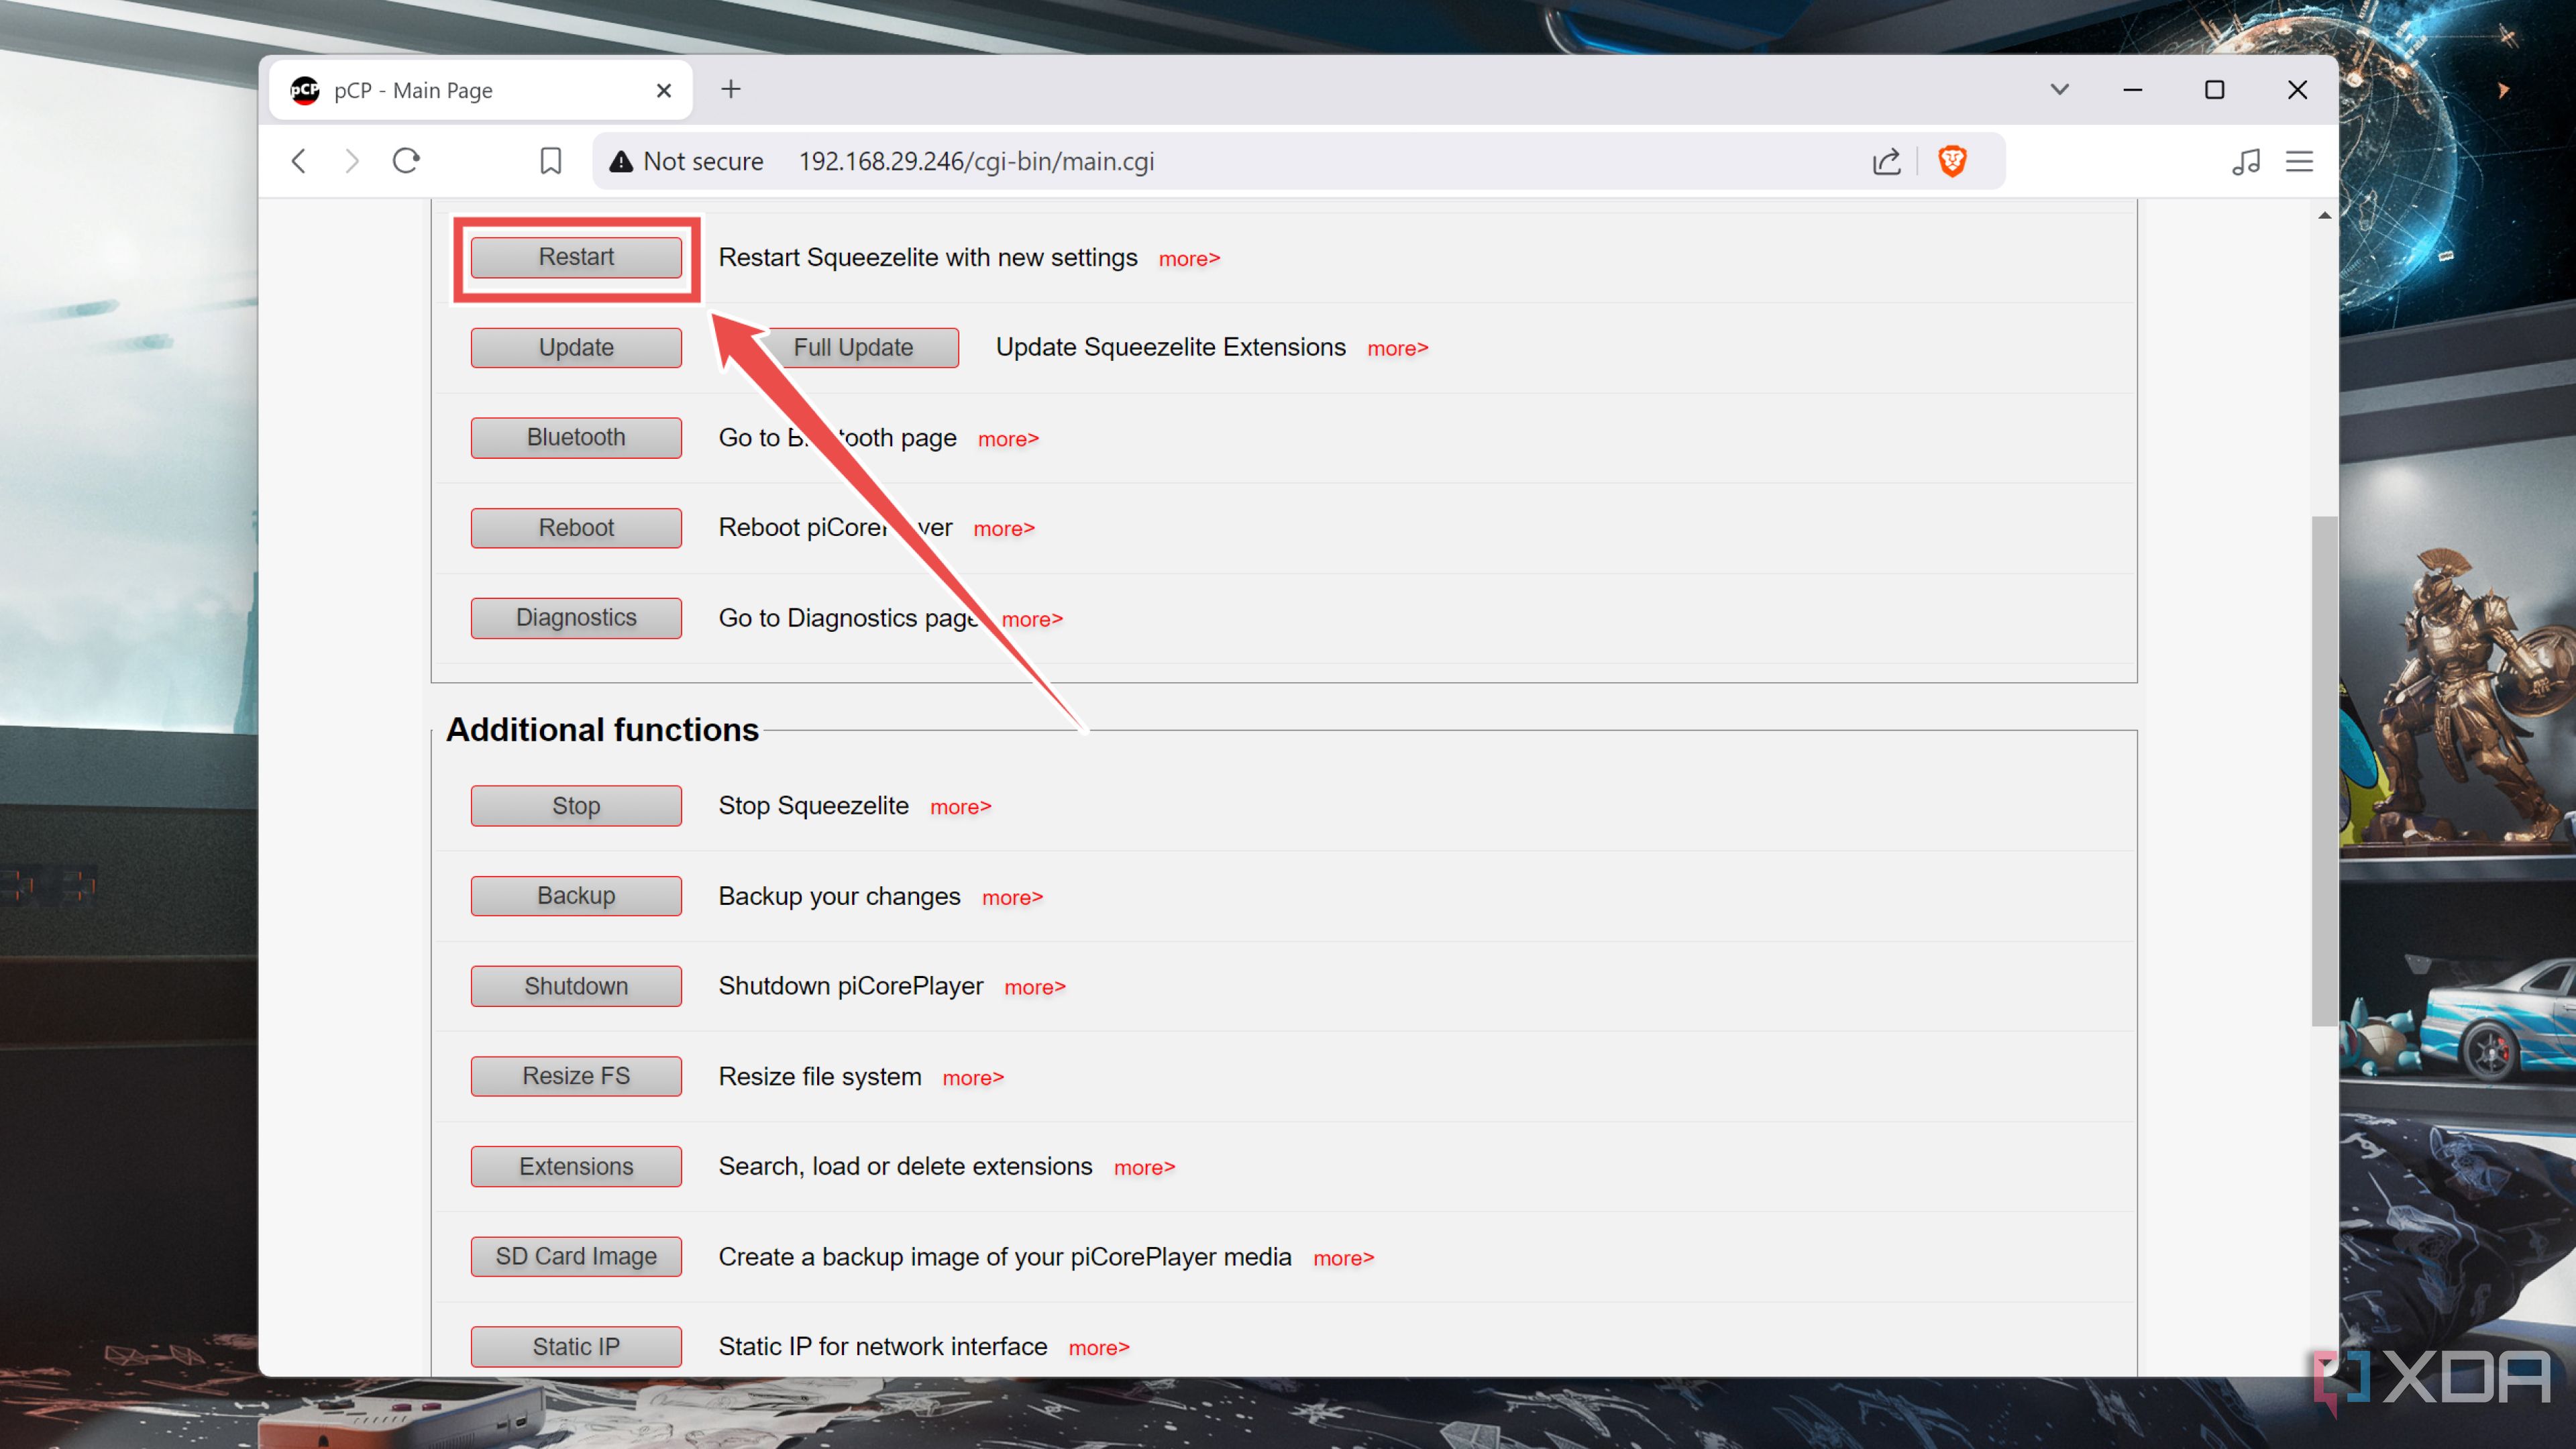The height and width of the screenshot is (1449, 2576).
Task: Reload the piCorePlayer page
Action: point(406,161)
